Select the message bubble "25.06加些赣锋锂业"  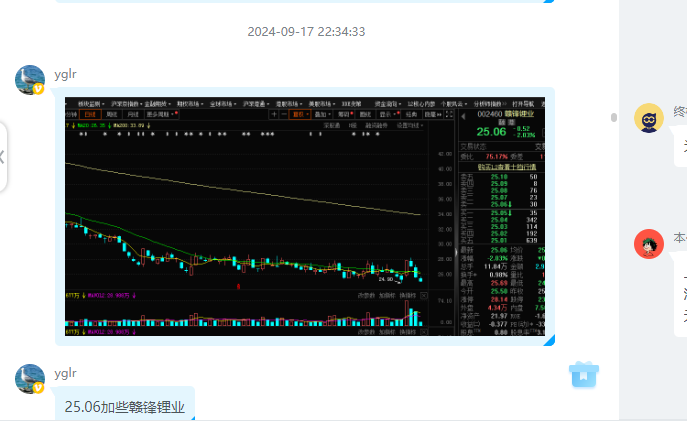[125, 407]
